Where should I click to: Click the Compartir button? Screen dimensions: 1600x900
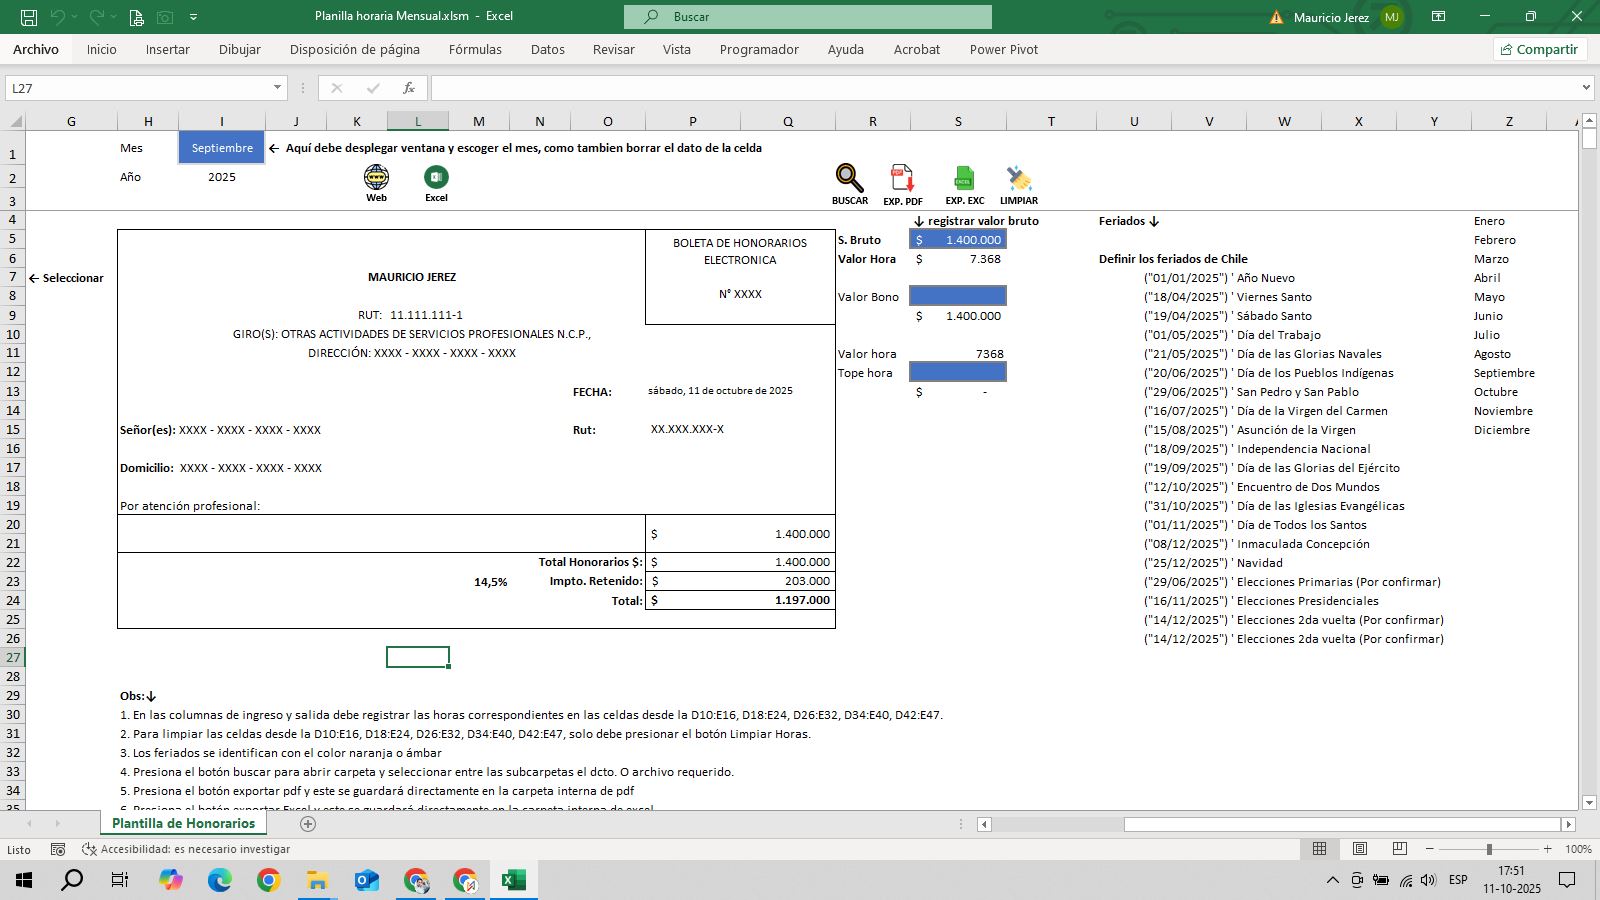tap(1539, 49)
